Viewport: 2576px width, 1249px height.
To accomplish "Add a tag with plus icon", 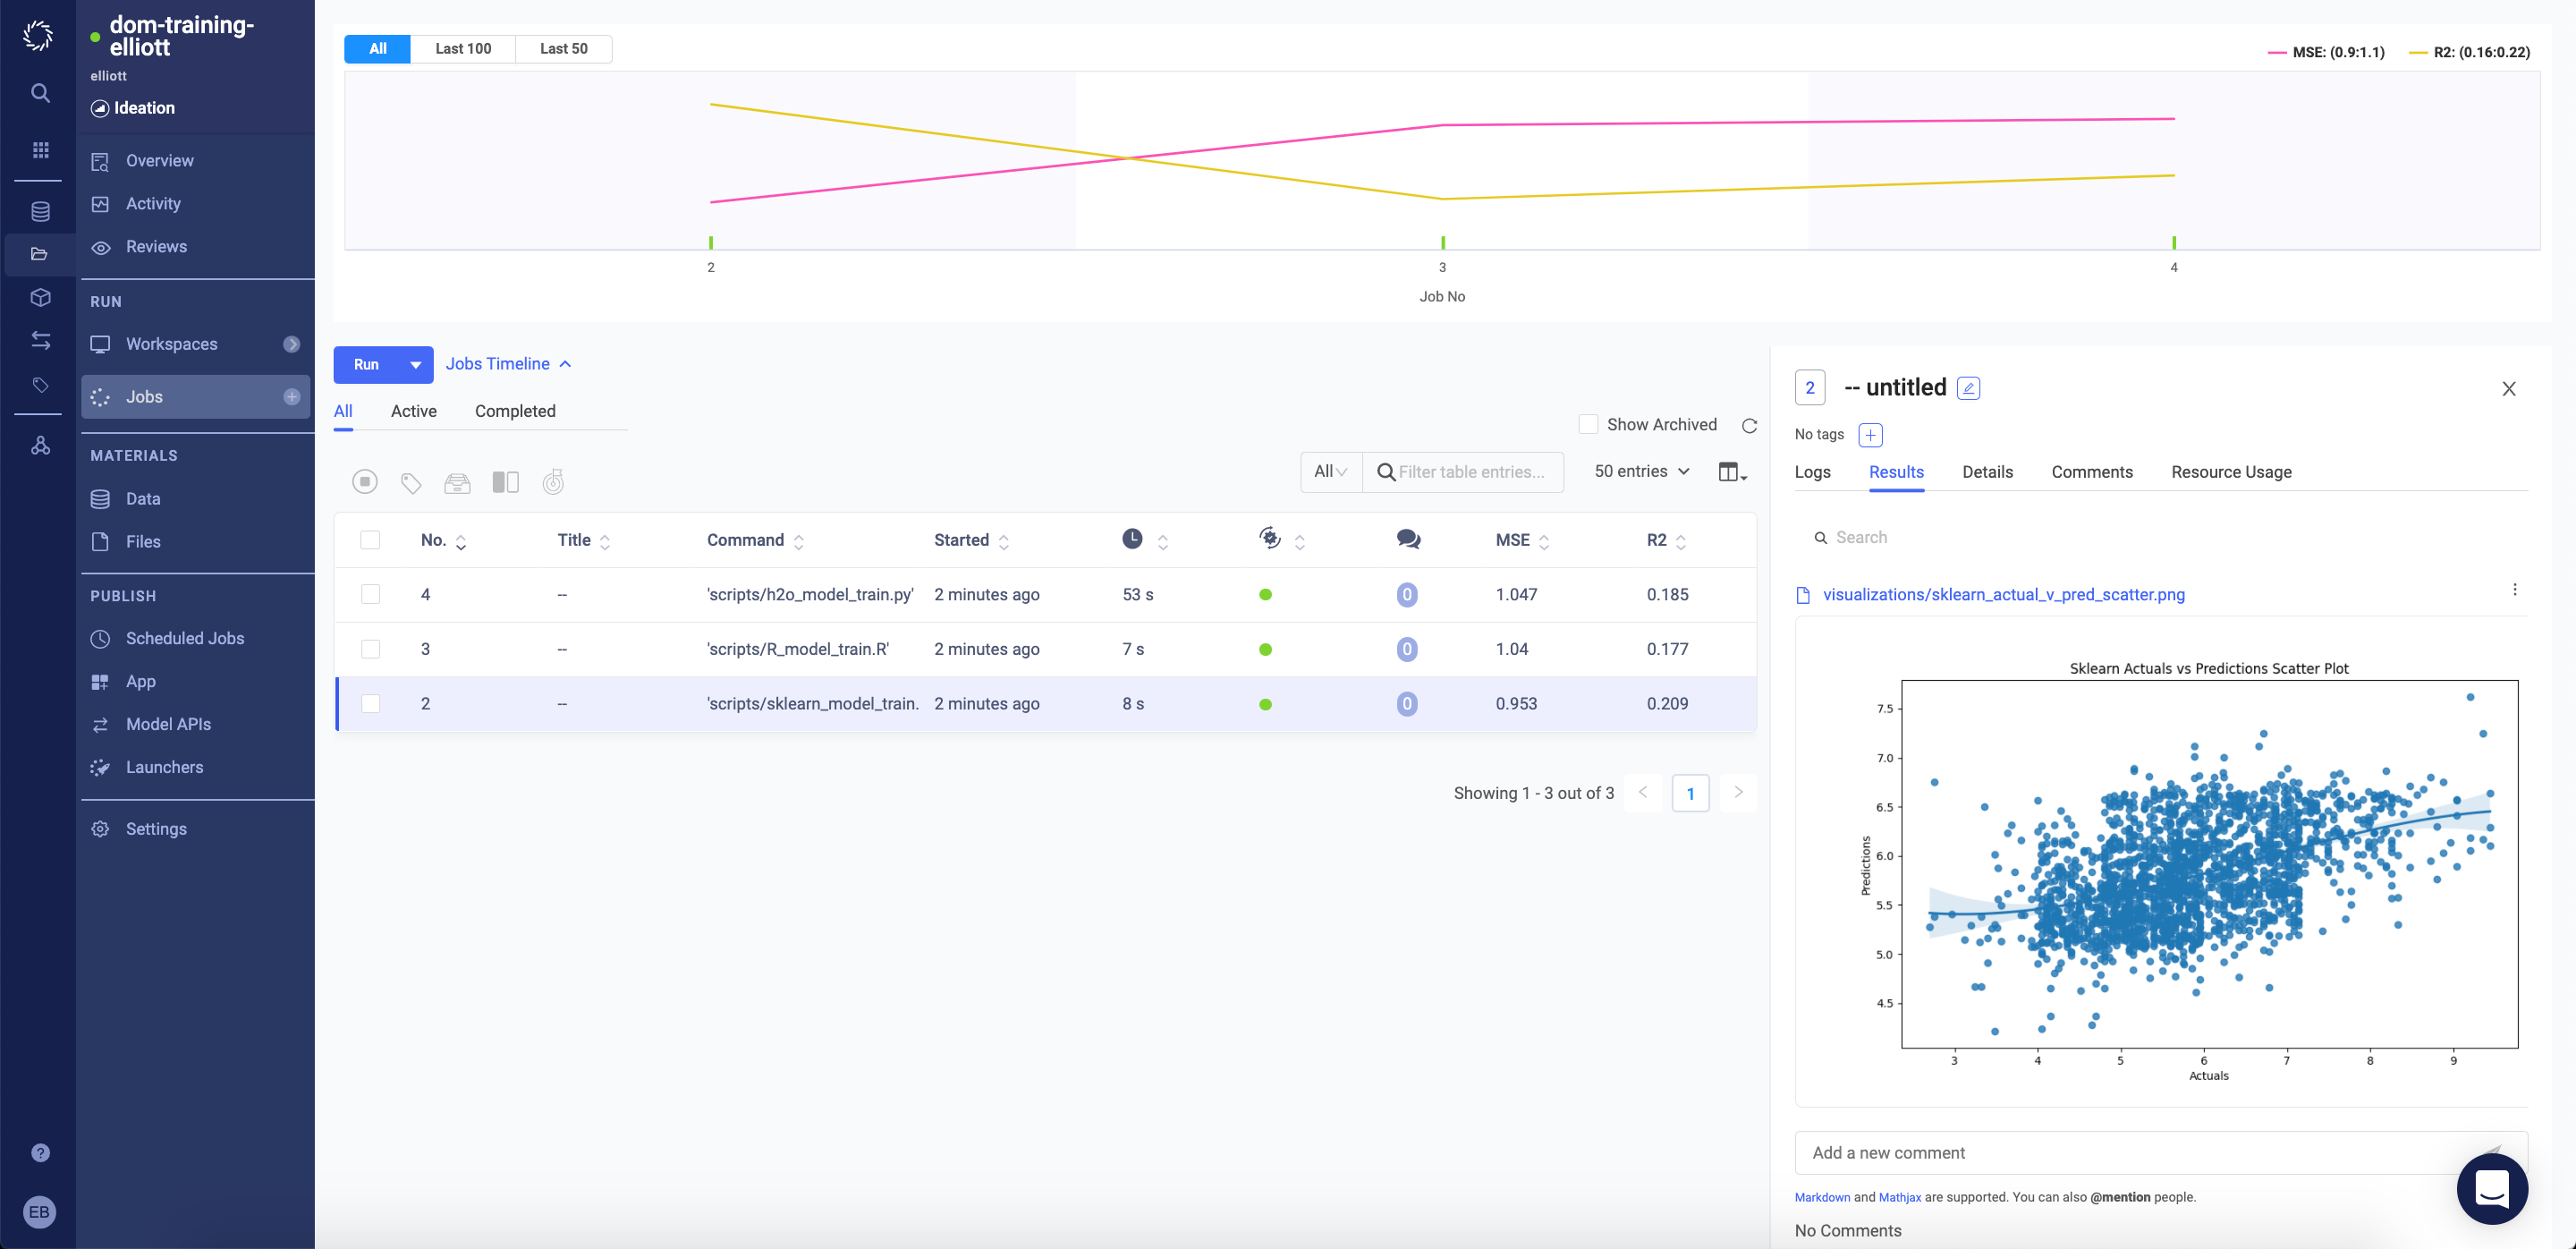I will 1869,435.
